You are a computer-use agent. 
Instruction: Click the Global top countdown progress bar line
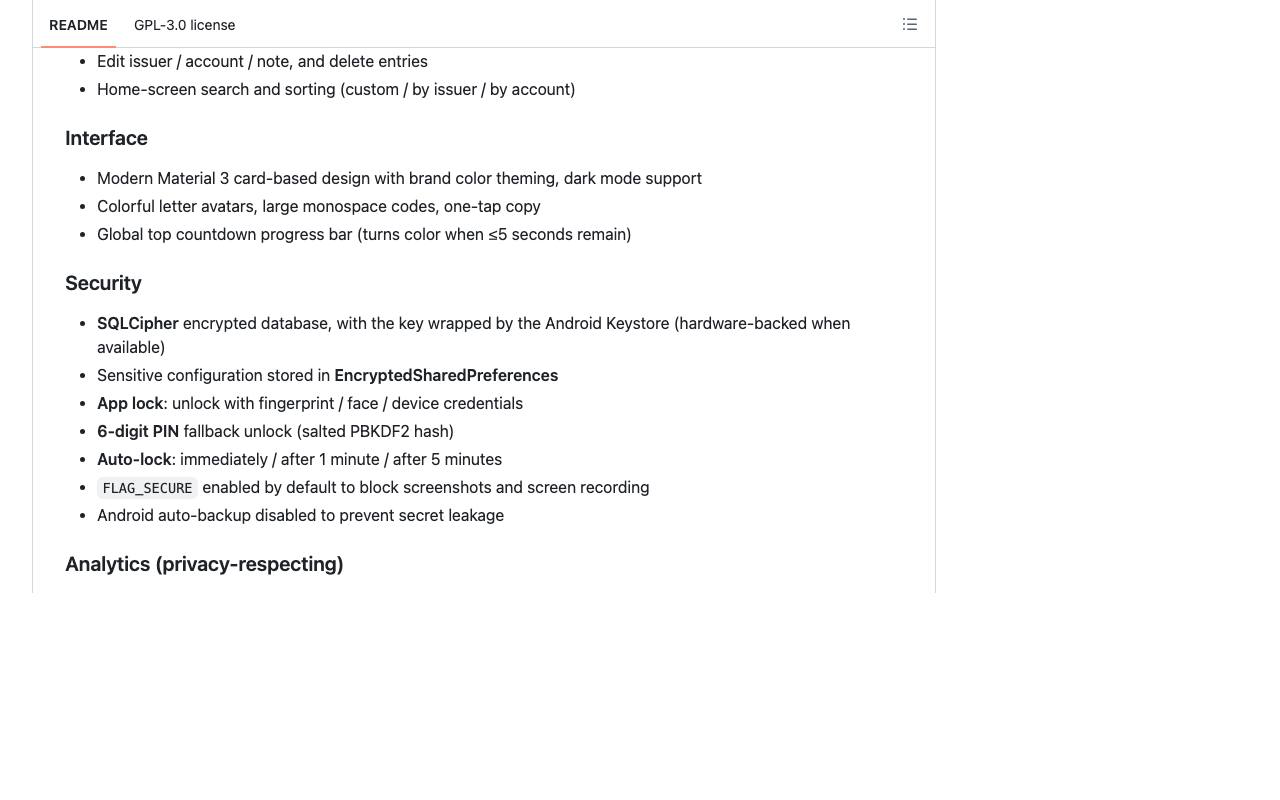364,234
